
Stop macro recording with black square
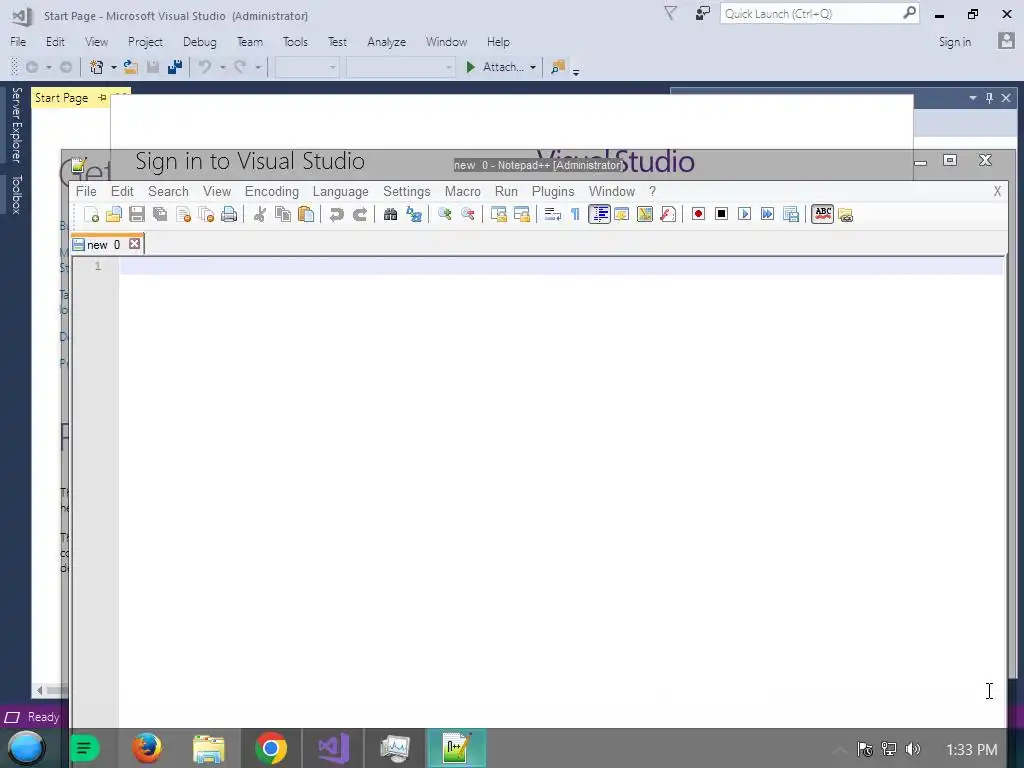[x=722, y=214]
